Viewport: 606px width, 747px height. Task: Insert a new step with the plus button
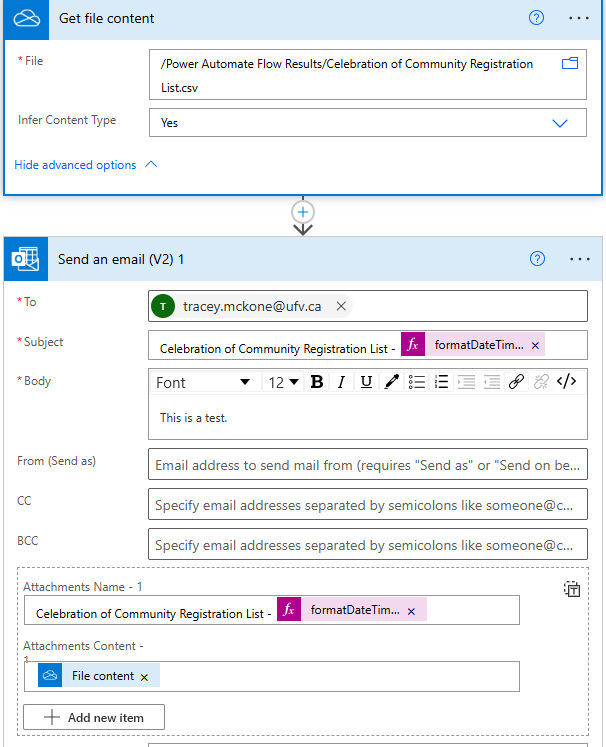pos(303,212)
